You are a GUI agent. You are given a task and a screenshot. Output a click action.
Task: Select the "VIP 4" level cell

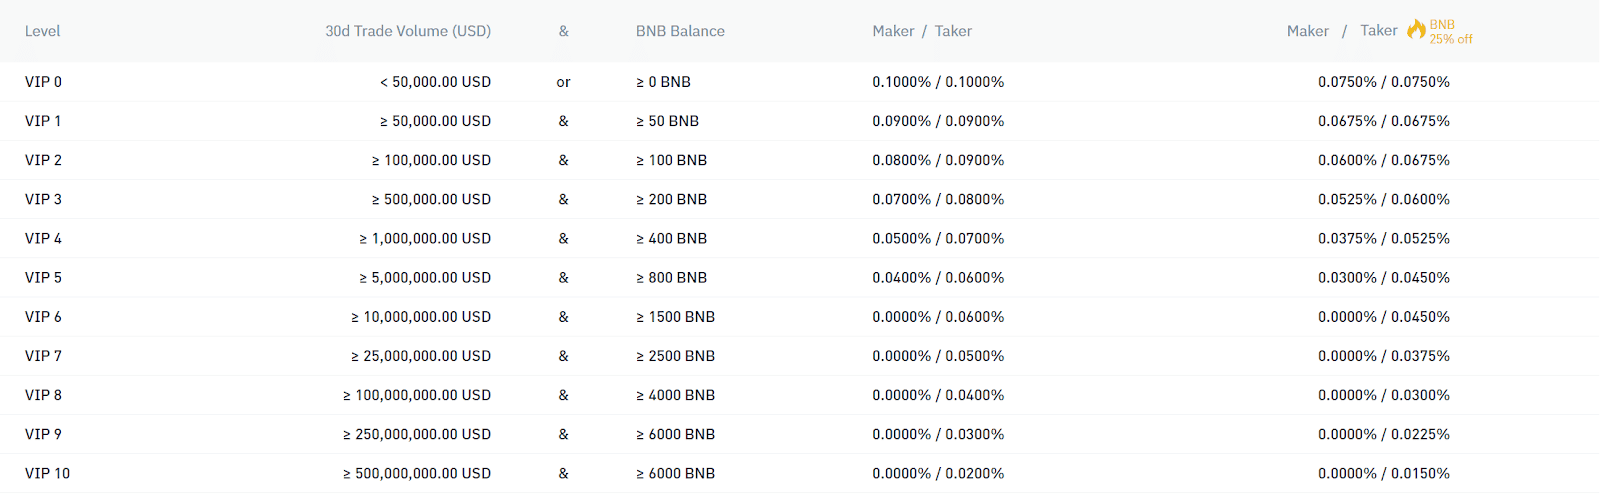43,238
